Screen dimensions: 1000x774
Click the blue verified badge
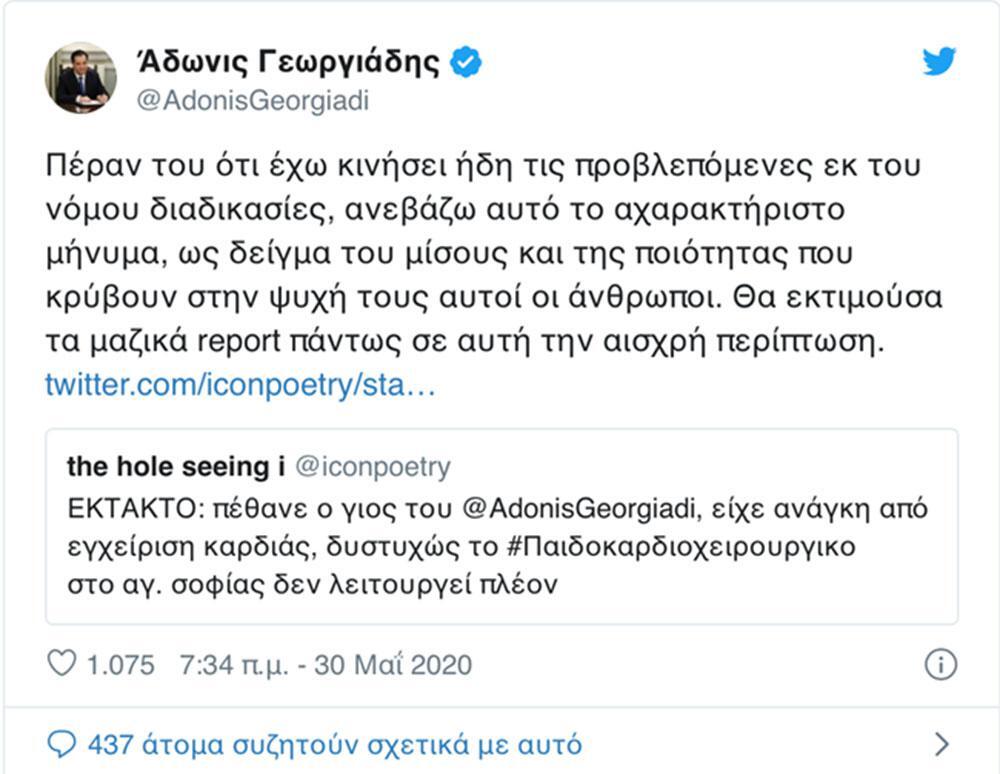(x=465, y=62)
